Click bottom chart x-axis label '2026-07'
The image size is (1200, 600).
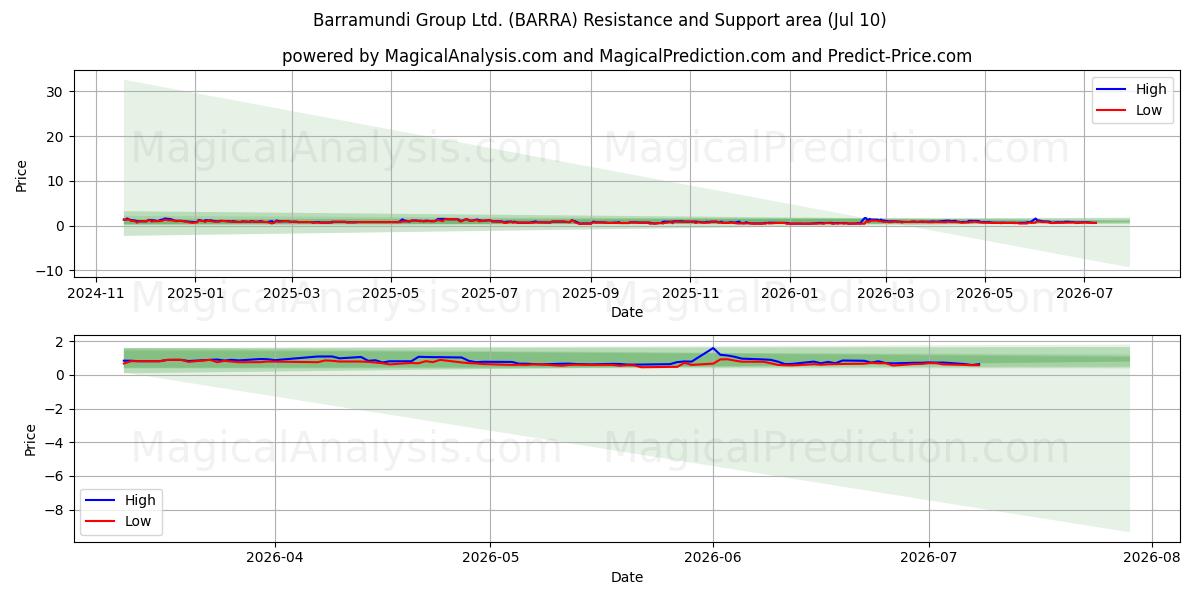click(x=929, y=559)
